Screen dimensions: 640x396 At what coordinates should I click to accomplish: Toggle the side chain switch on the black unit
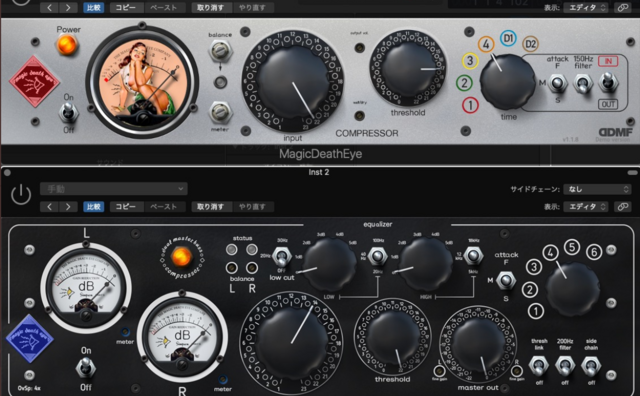[x=591, y=365]
